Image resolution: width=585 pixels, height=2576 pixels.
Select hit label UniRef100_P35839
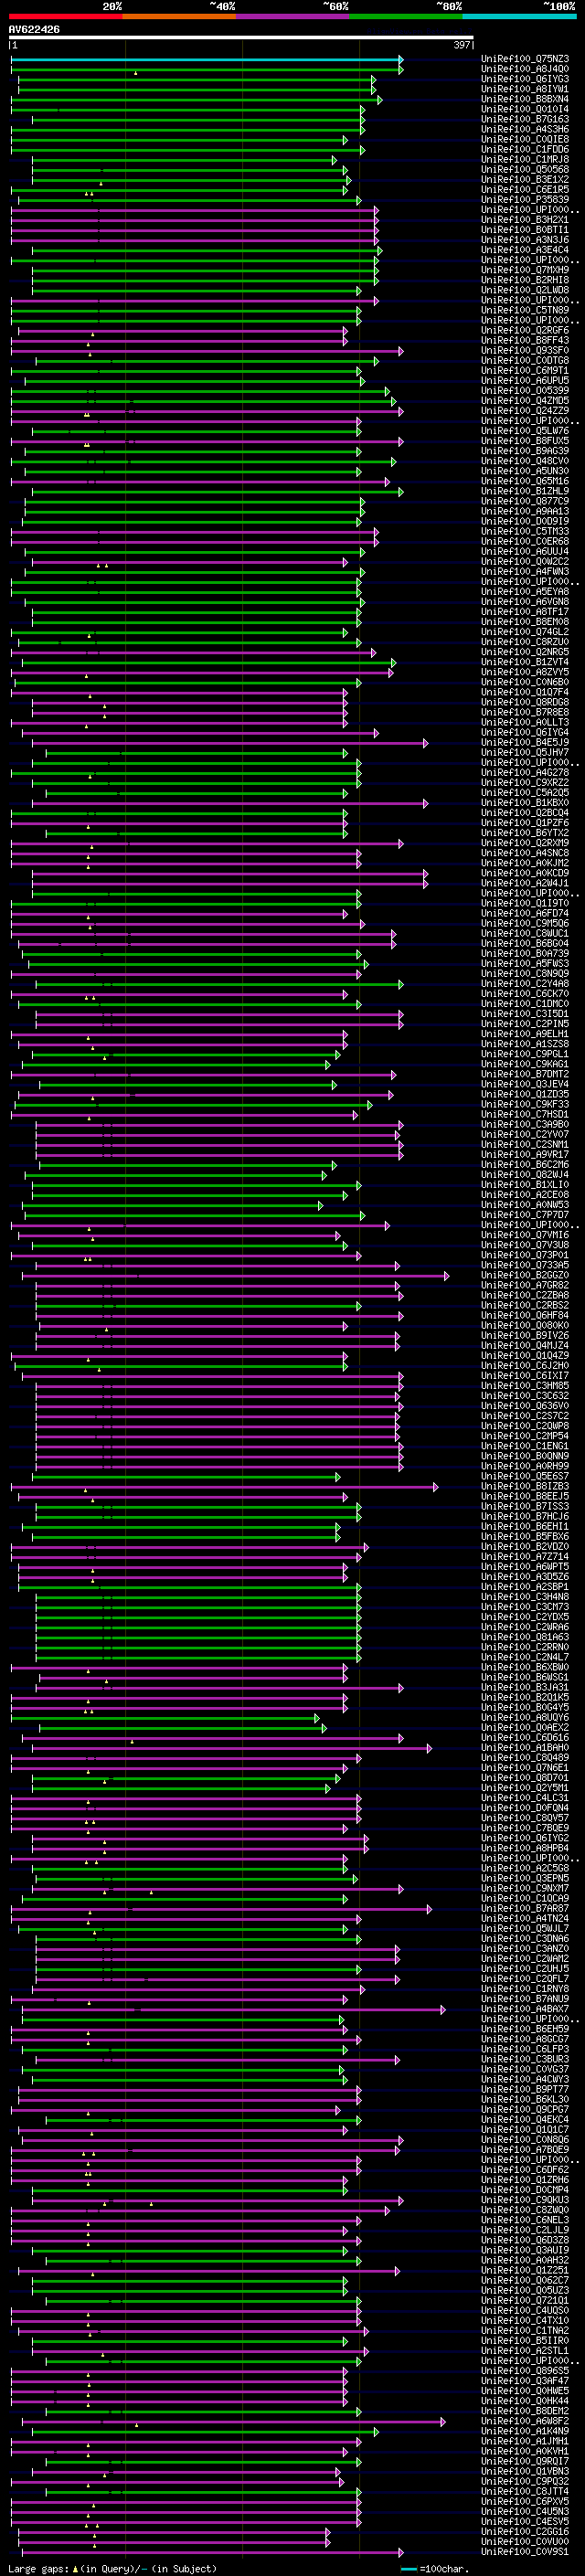[525, 200]
